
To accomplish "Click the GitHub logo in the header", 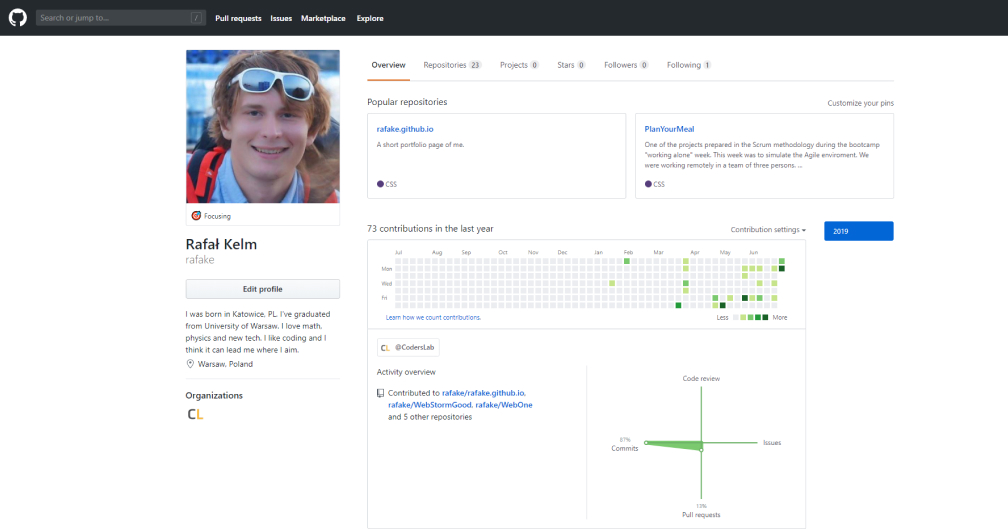I will (x=18, y=18).
